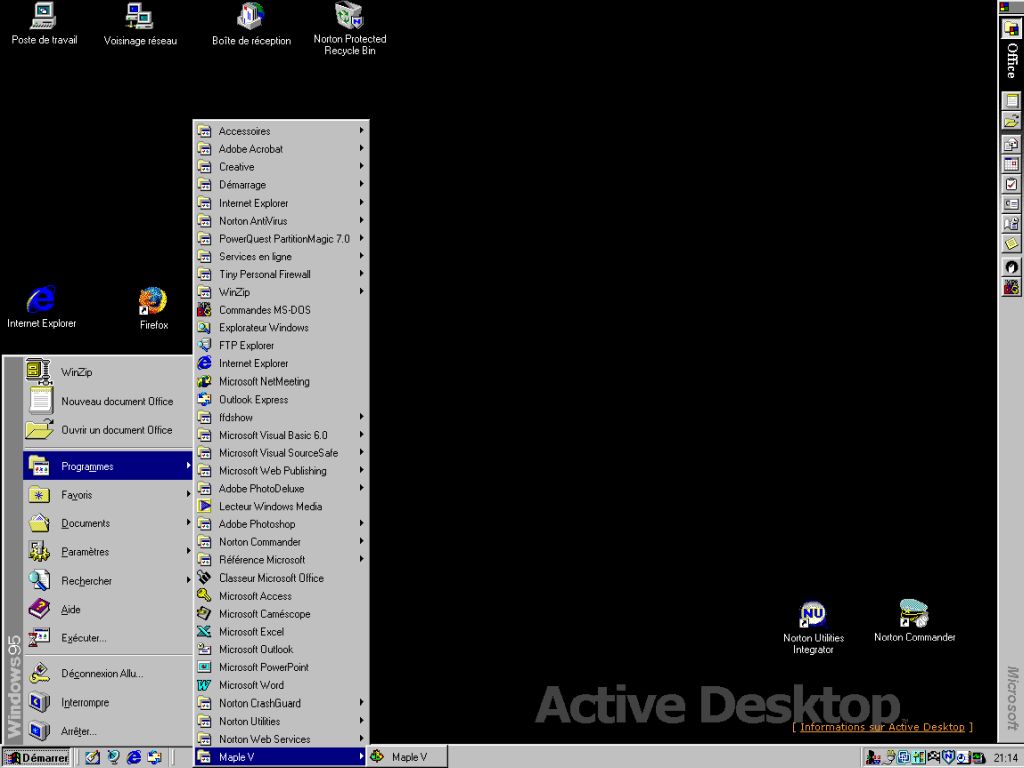Viewport: 1024px width, 768px height.
Task: Choose Interrompre from the Start menu
Action: (108, 702)
